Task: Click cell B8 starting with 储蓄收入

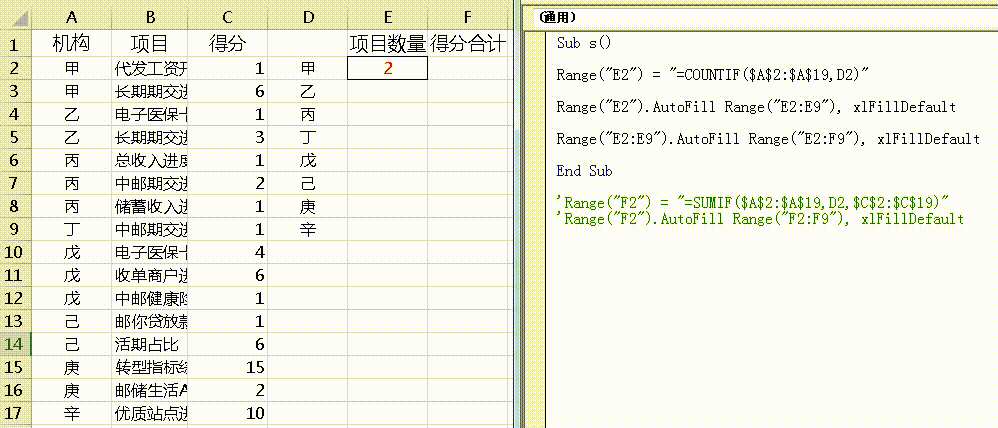Action: point(150,206)
